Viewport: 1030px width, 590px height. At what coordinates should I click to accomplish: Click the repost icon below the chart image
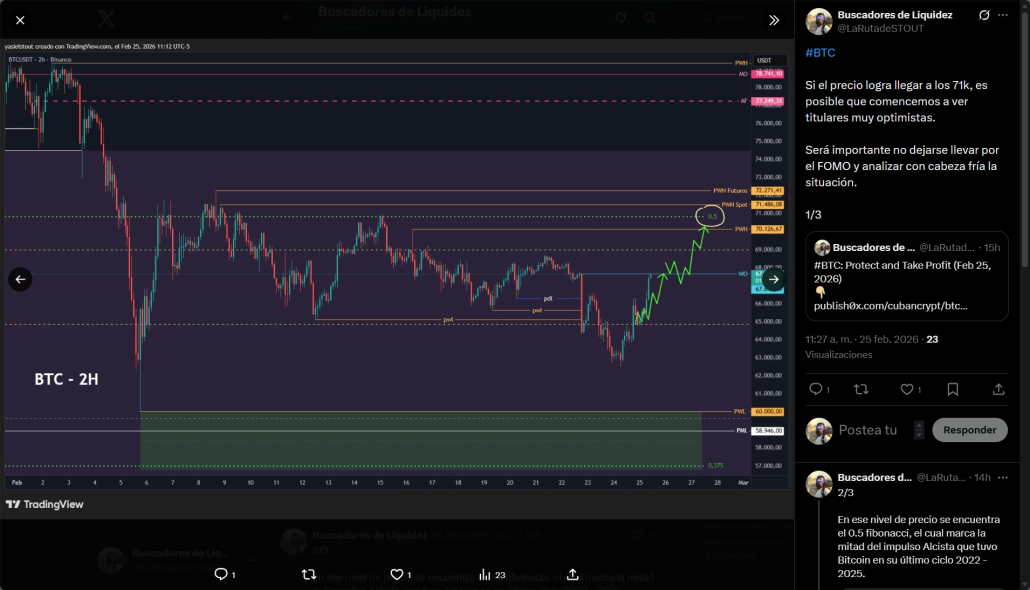click(x=309, y=574)
